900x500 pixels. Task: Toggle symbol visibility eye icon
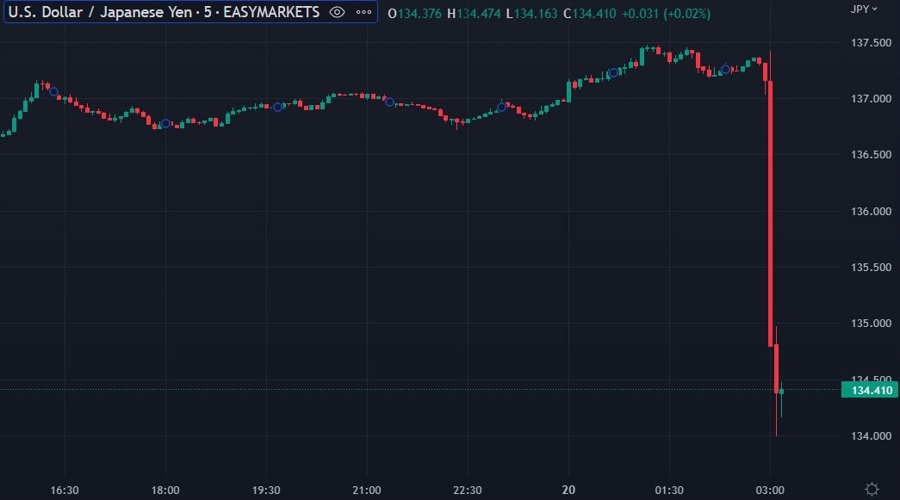(337, 12)
